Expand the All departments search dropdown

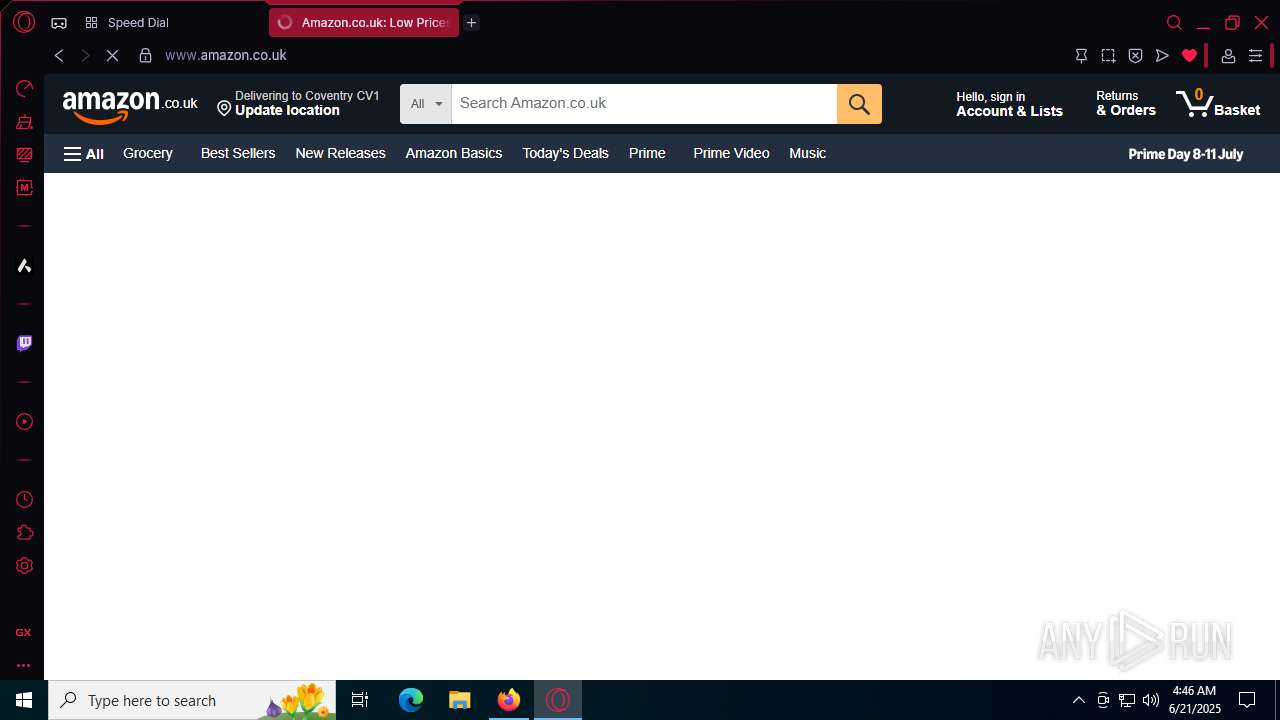(426, 104)
